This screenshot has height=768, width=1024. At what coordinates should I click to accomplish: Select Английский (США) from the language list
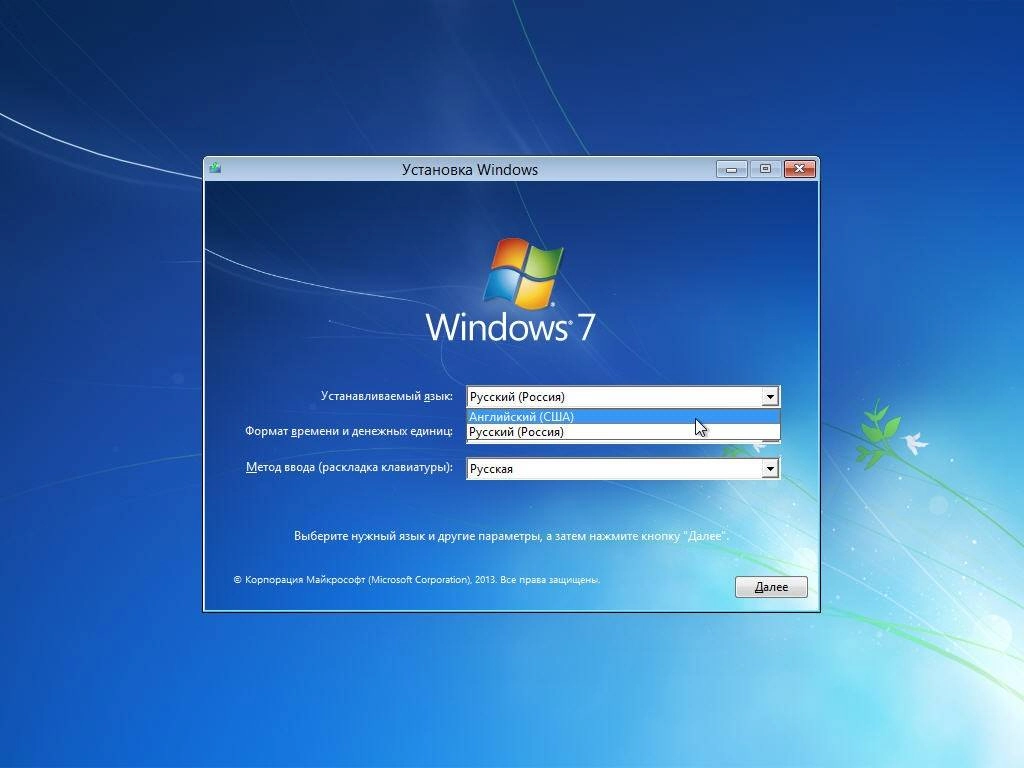[623, 417]
